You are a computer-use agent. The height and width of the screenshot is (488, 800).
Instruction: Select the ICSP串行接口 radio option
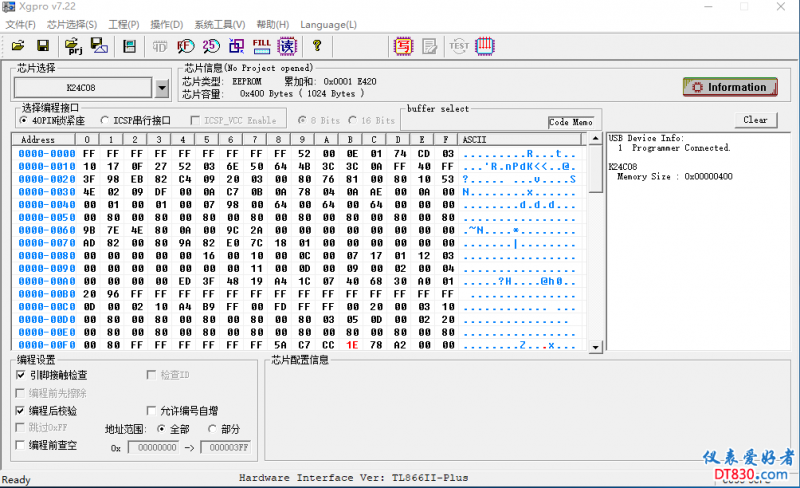[x=105, y=120]
